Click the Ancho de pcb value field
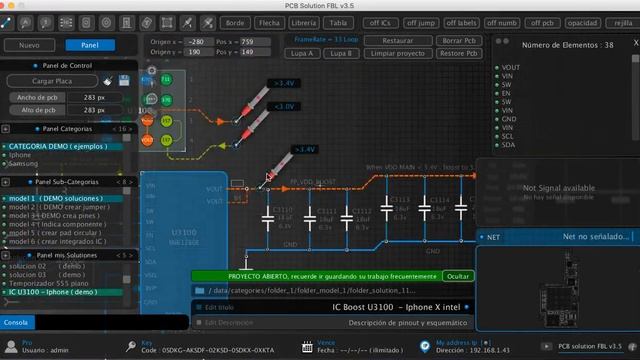Image resolution: width=640 pixels, height=360 pixels. point(94,97)
